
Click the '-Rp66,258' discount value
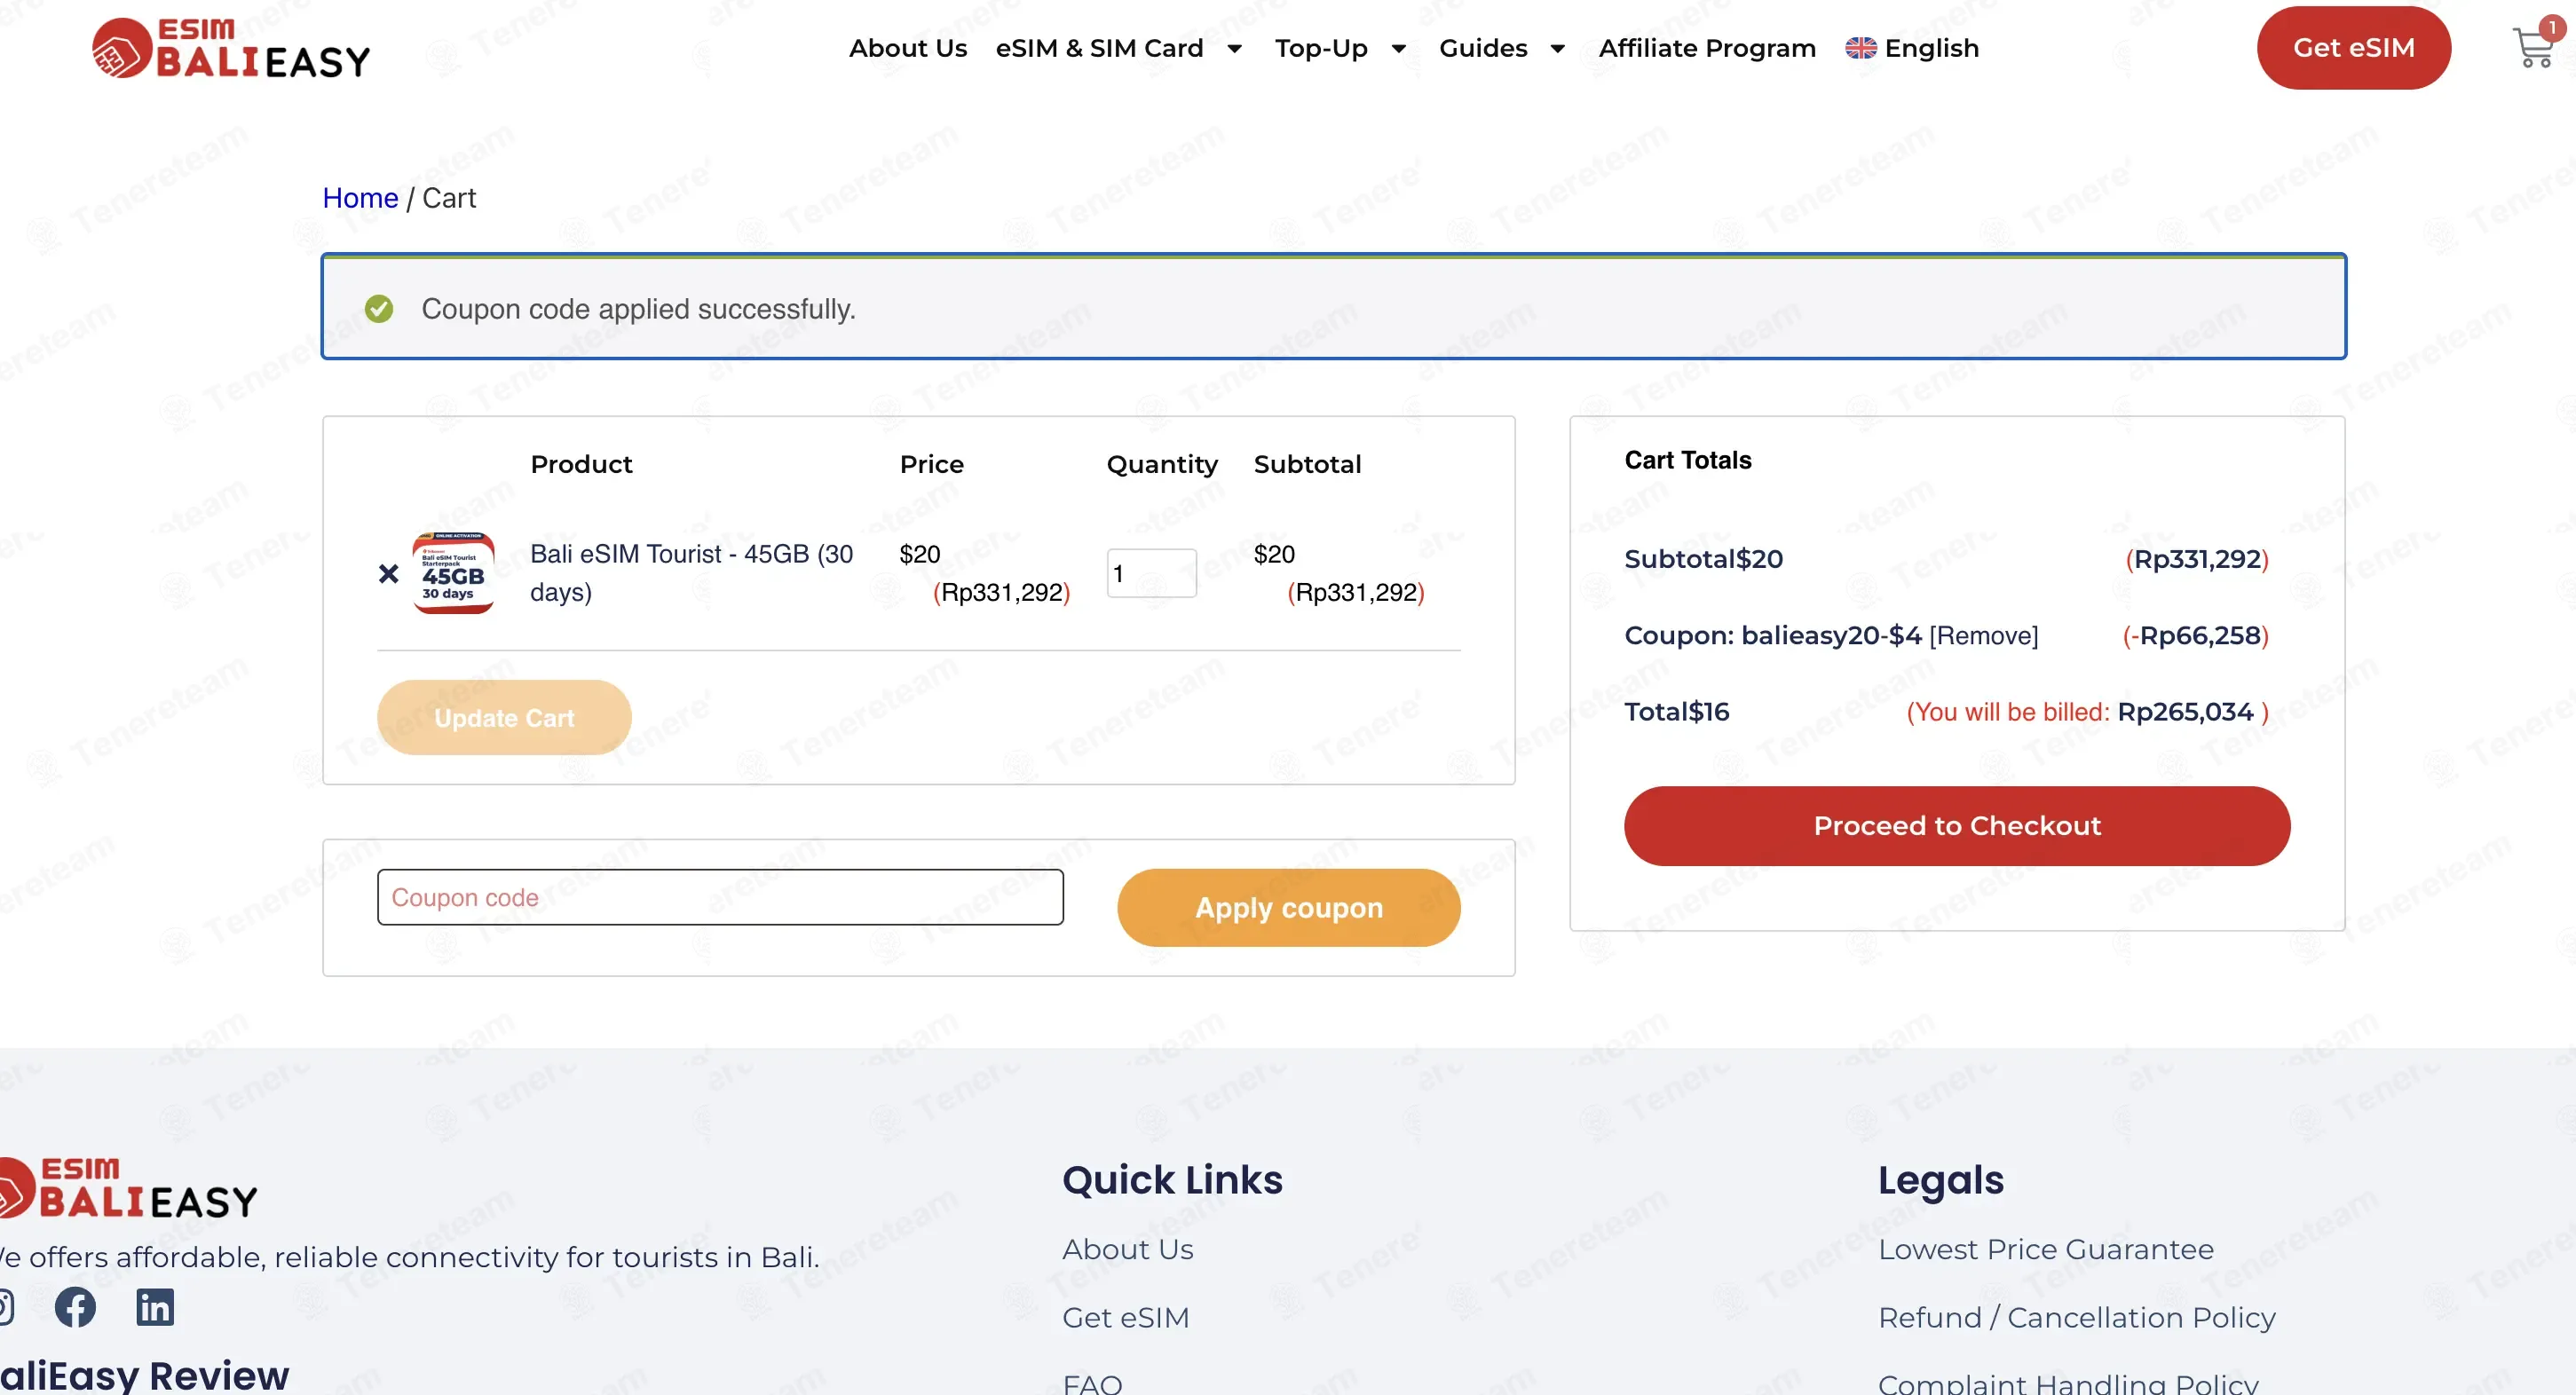2195,635
